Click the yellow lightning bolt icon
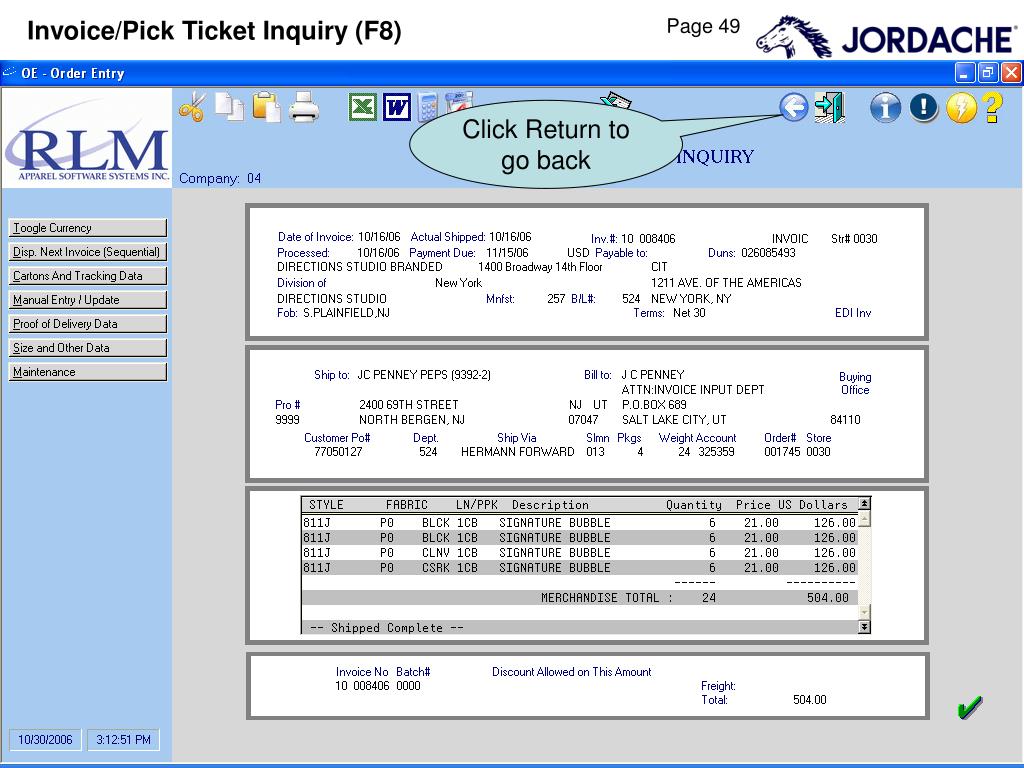Viewport: 1024px width, 768px height. click(961, 107)
